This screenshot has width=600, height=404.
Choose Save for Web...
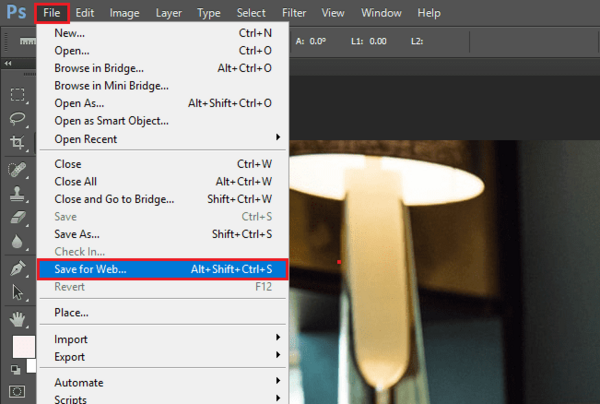coord(163,269)
